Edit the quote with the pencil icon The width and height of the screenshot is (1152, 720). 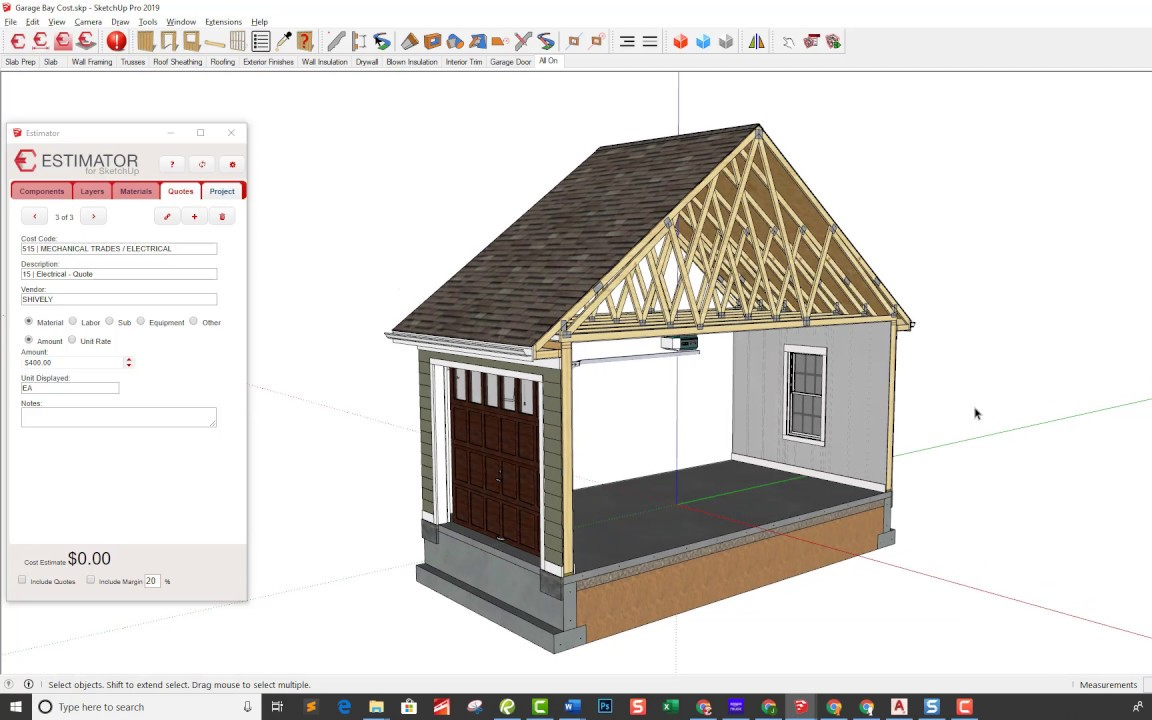coord(167,216)
